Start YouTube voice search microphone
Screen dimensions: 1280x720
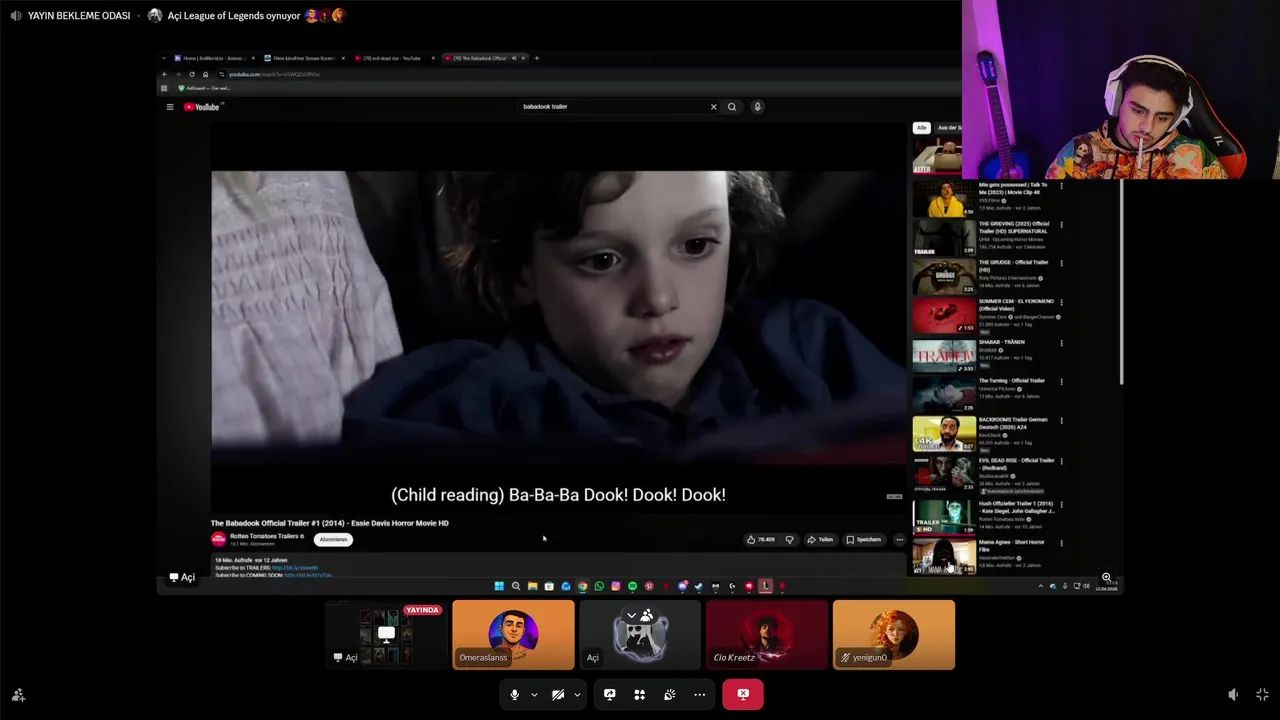pyautogui.click(x=757, y=106)
